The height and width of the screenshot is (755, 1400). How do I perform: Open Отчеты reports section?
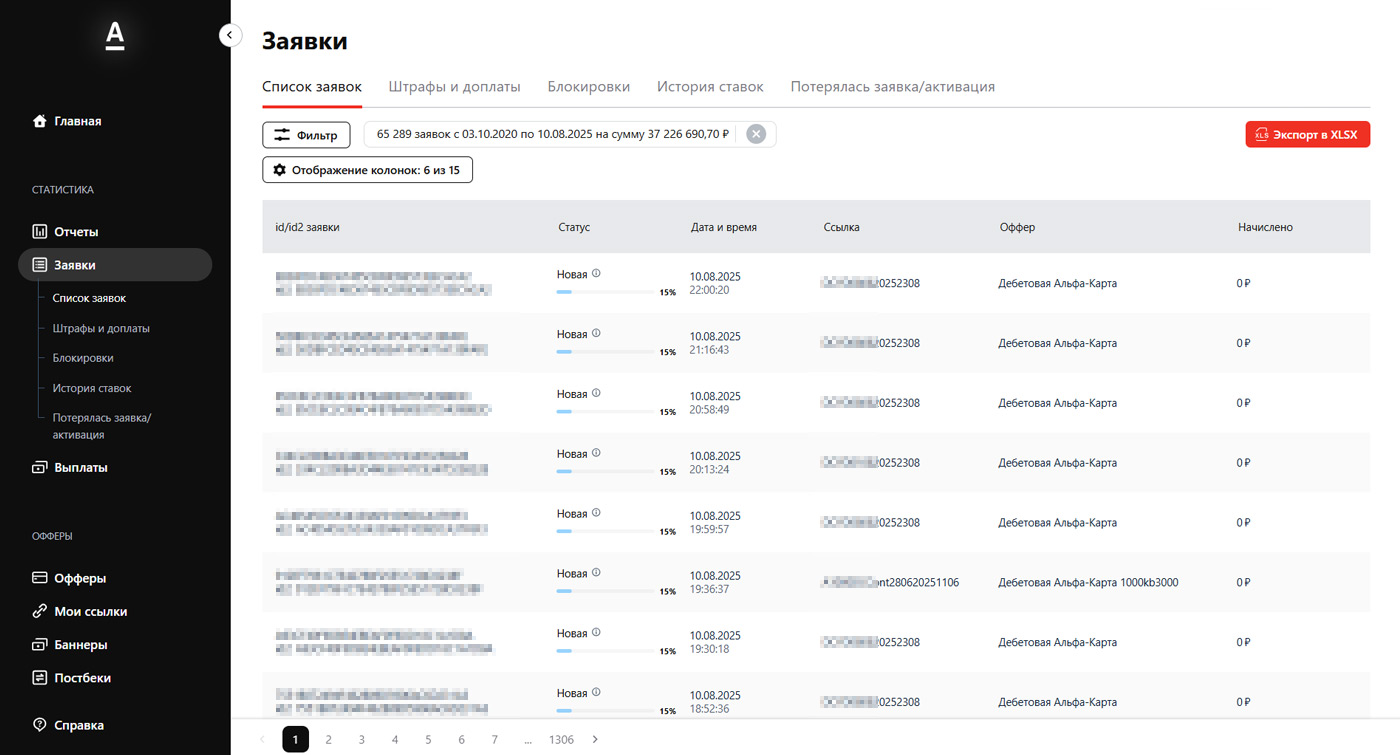tap(76, 232)
